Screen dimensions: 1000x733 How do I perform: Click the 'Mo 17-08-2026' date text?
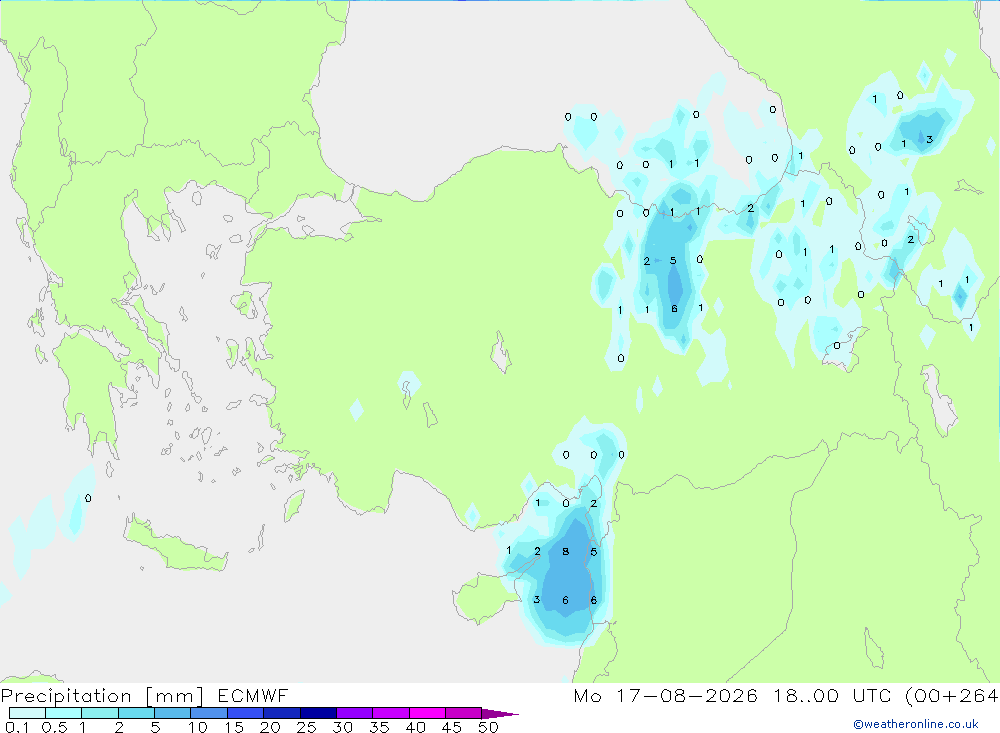665,695
